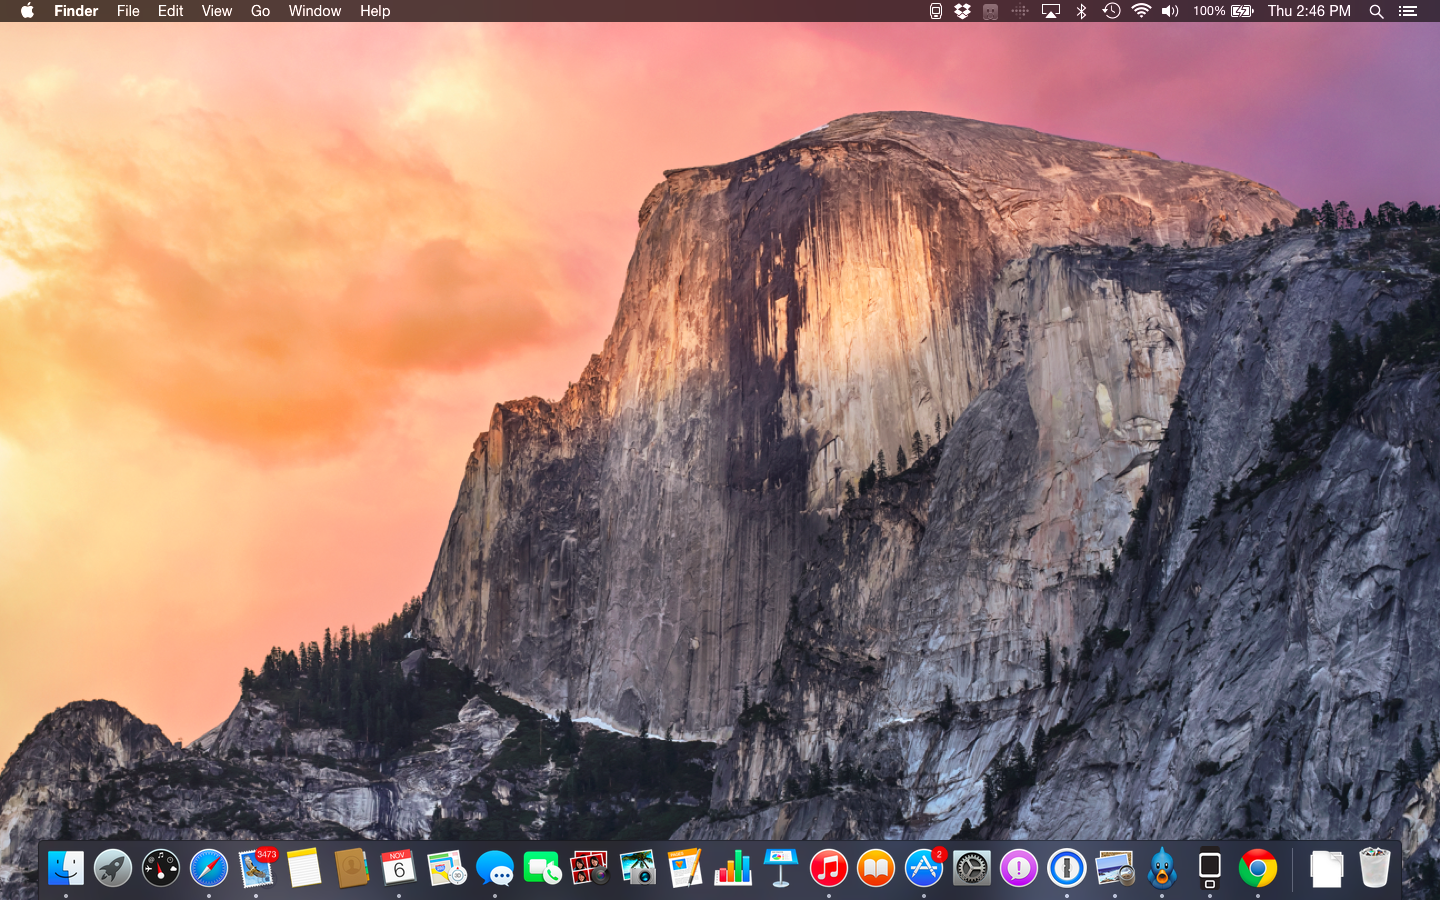
Task: Open the Go menu
Action: [x=260, y=11]
